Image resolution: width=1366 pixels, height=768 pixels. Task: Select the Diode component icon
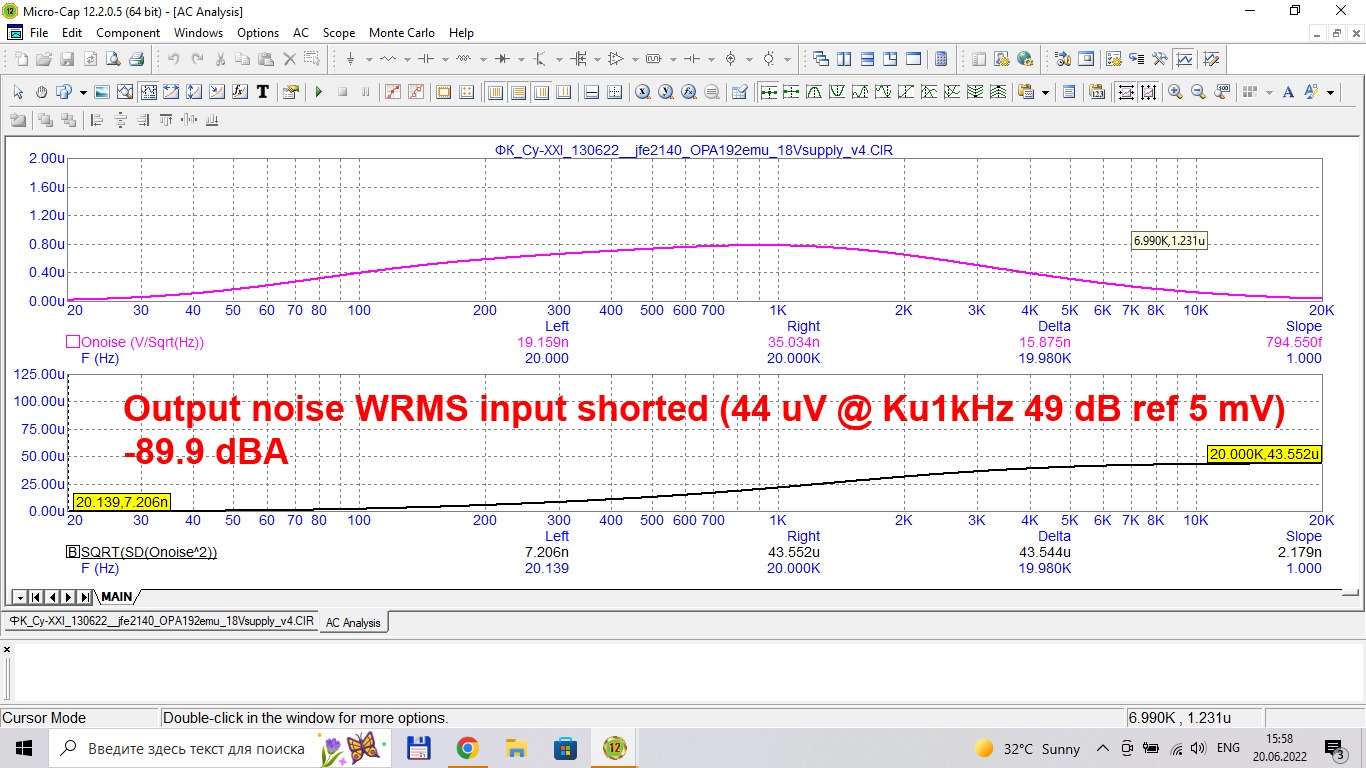(502, 59)
